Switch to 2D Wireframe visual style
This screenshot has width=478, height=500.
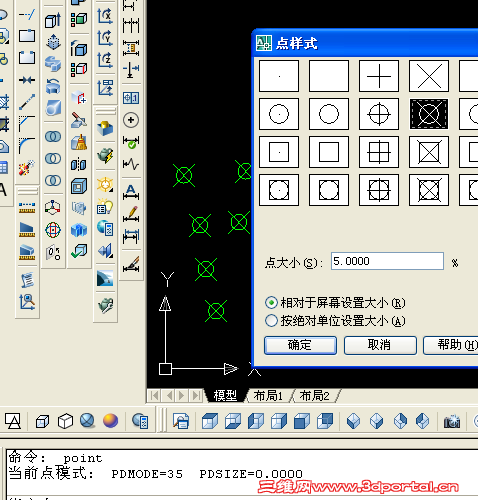[x=13, y=421]
